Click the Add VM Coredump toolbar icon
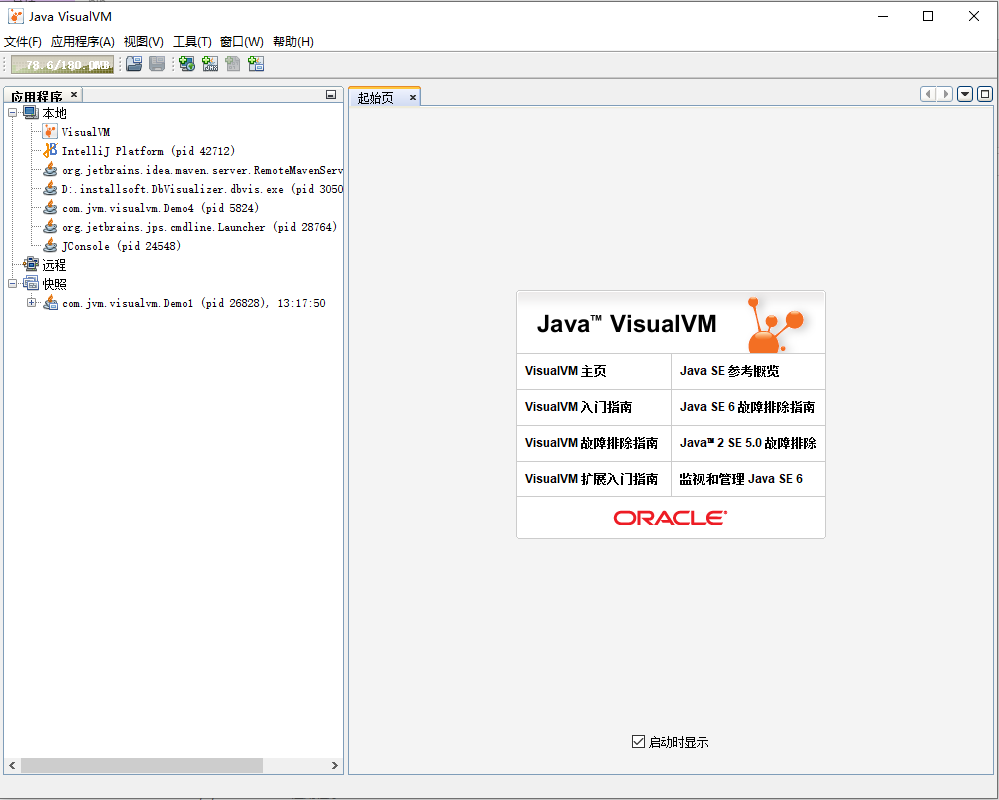Viewport: 999px width, 800px height. (233, 64)
